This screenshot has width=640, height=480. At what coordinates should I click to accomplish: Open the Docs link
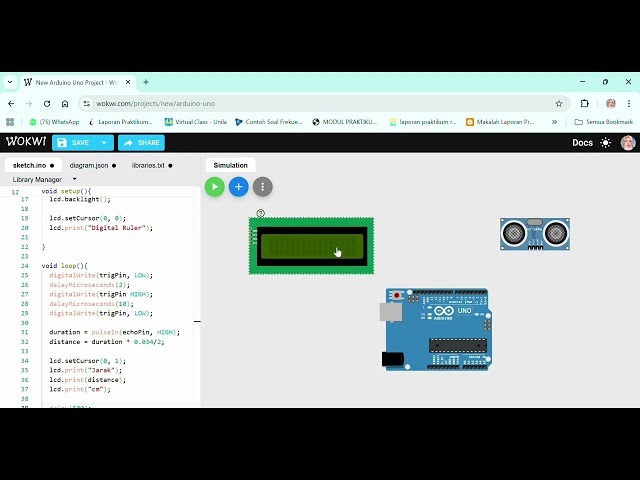(582, 142)
